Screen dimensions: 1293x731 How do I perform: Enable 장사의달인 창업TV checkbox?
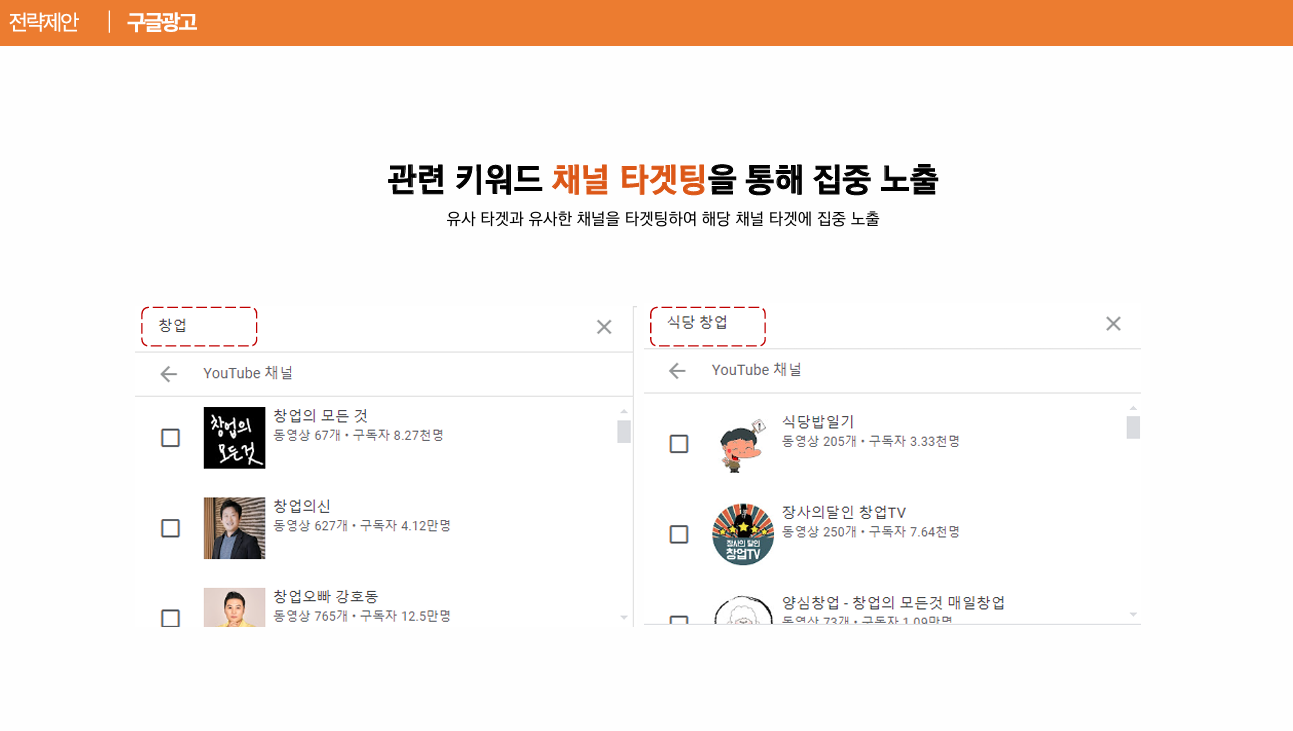679,534
